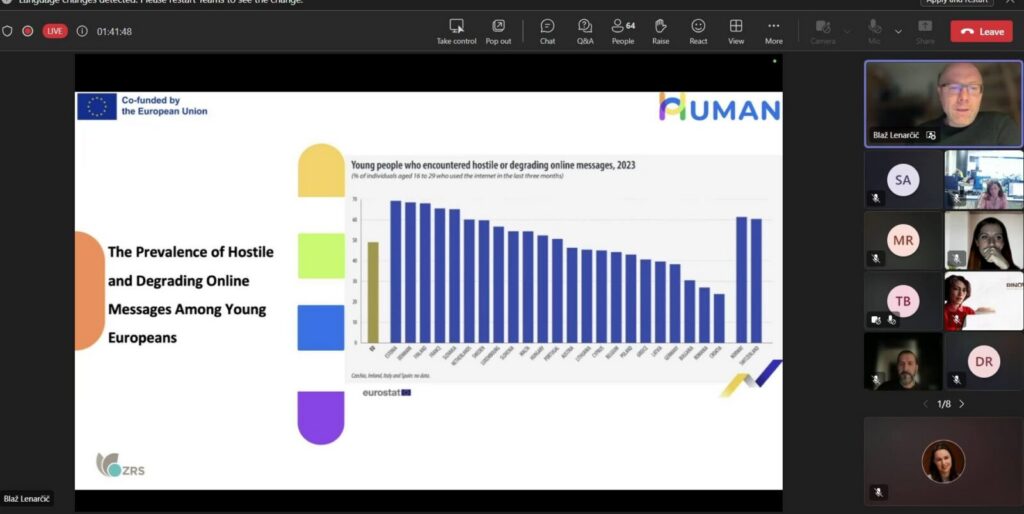The image size is (1024, 514).
Task: Expand the Mic options dropdown arrow
Action: [898, 31]
